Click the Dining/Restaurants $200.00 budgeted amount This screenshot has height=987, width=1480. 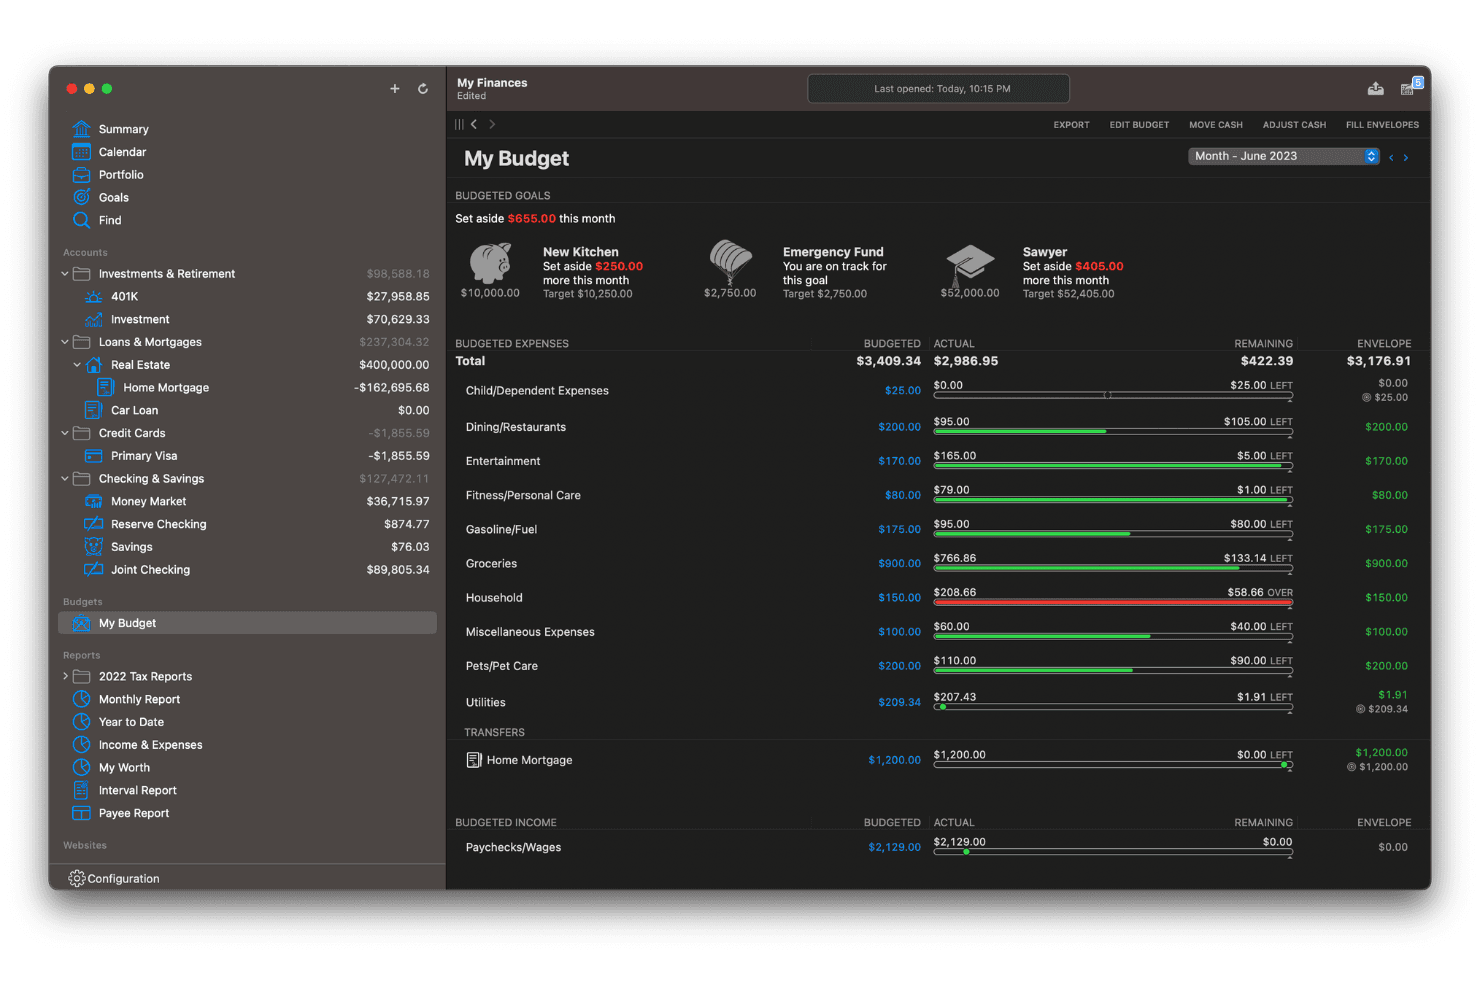coord(899,427)
